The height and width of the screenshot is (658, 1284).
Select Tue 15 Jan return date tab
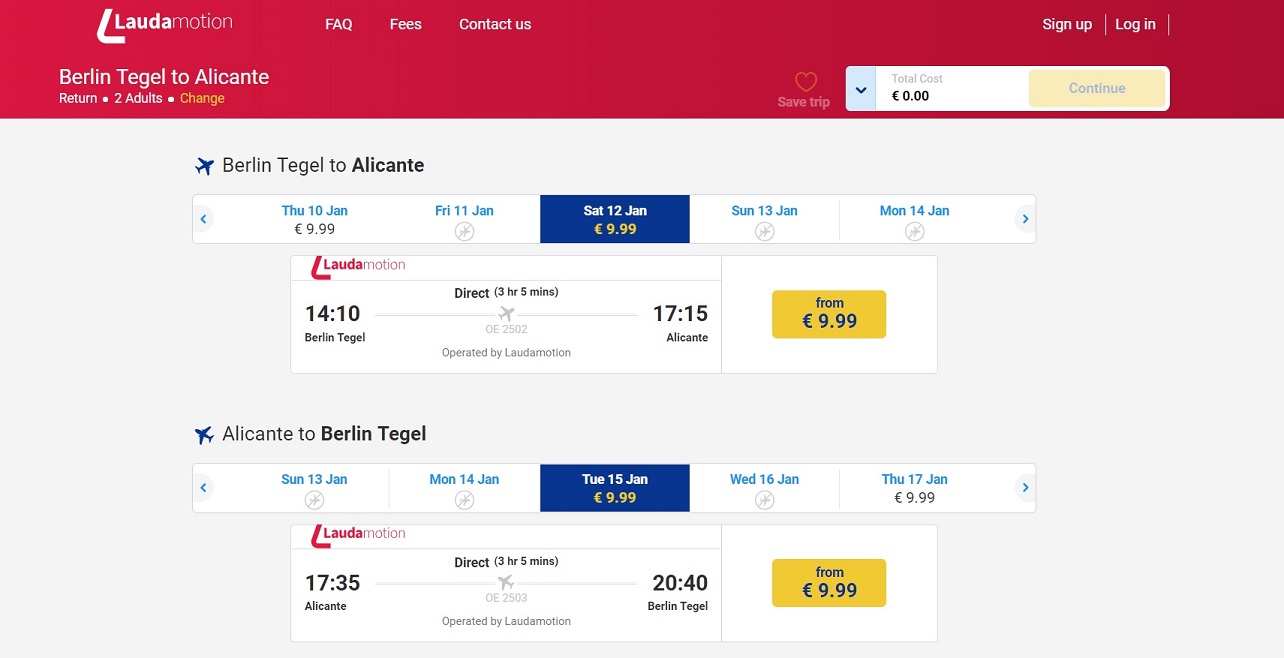(x=615, y=488)
